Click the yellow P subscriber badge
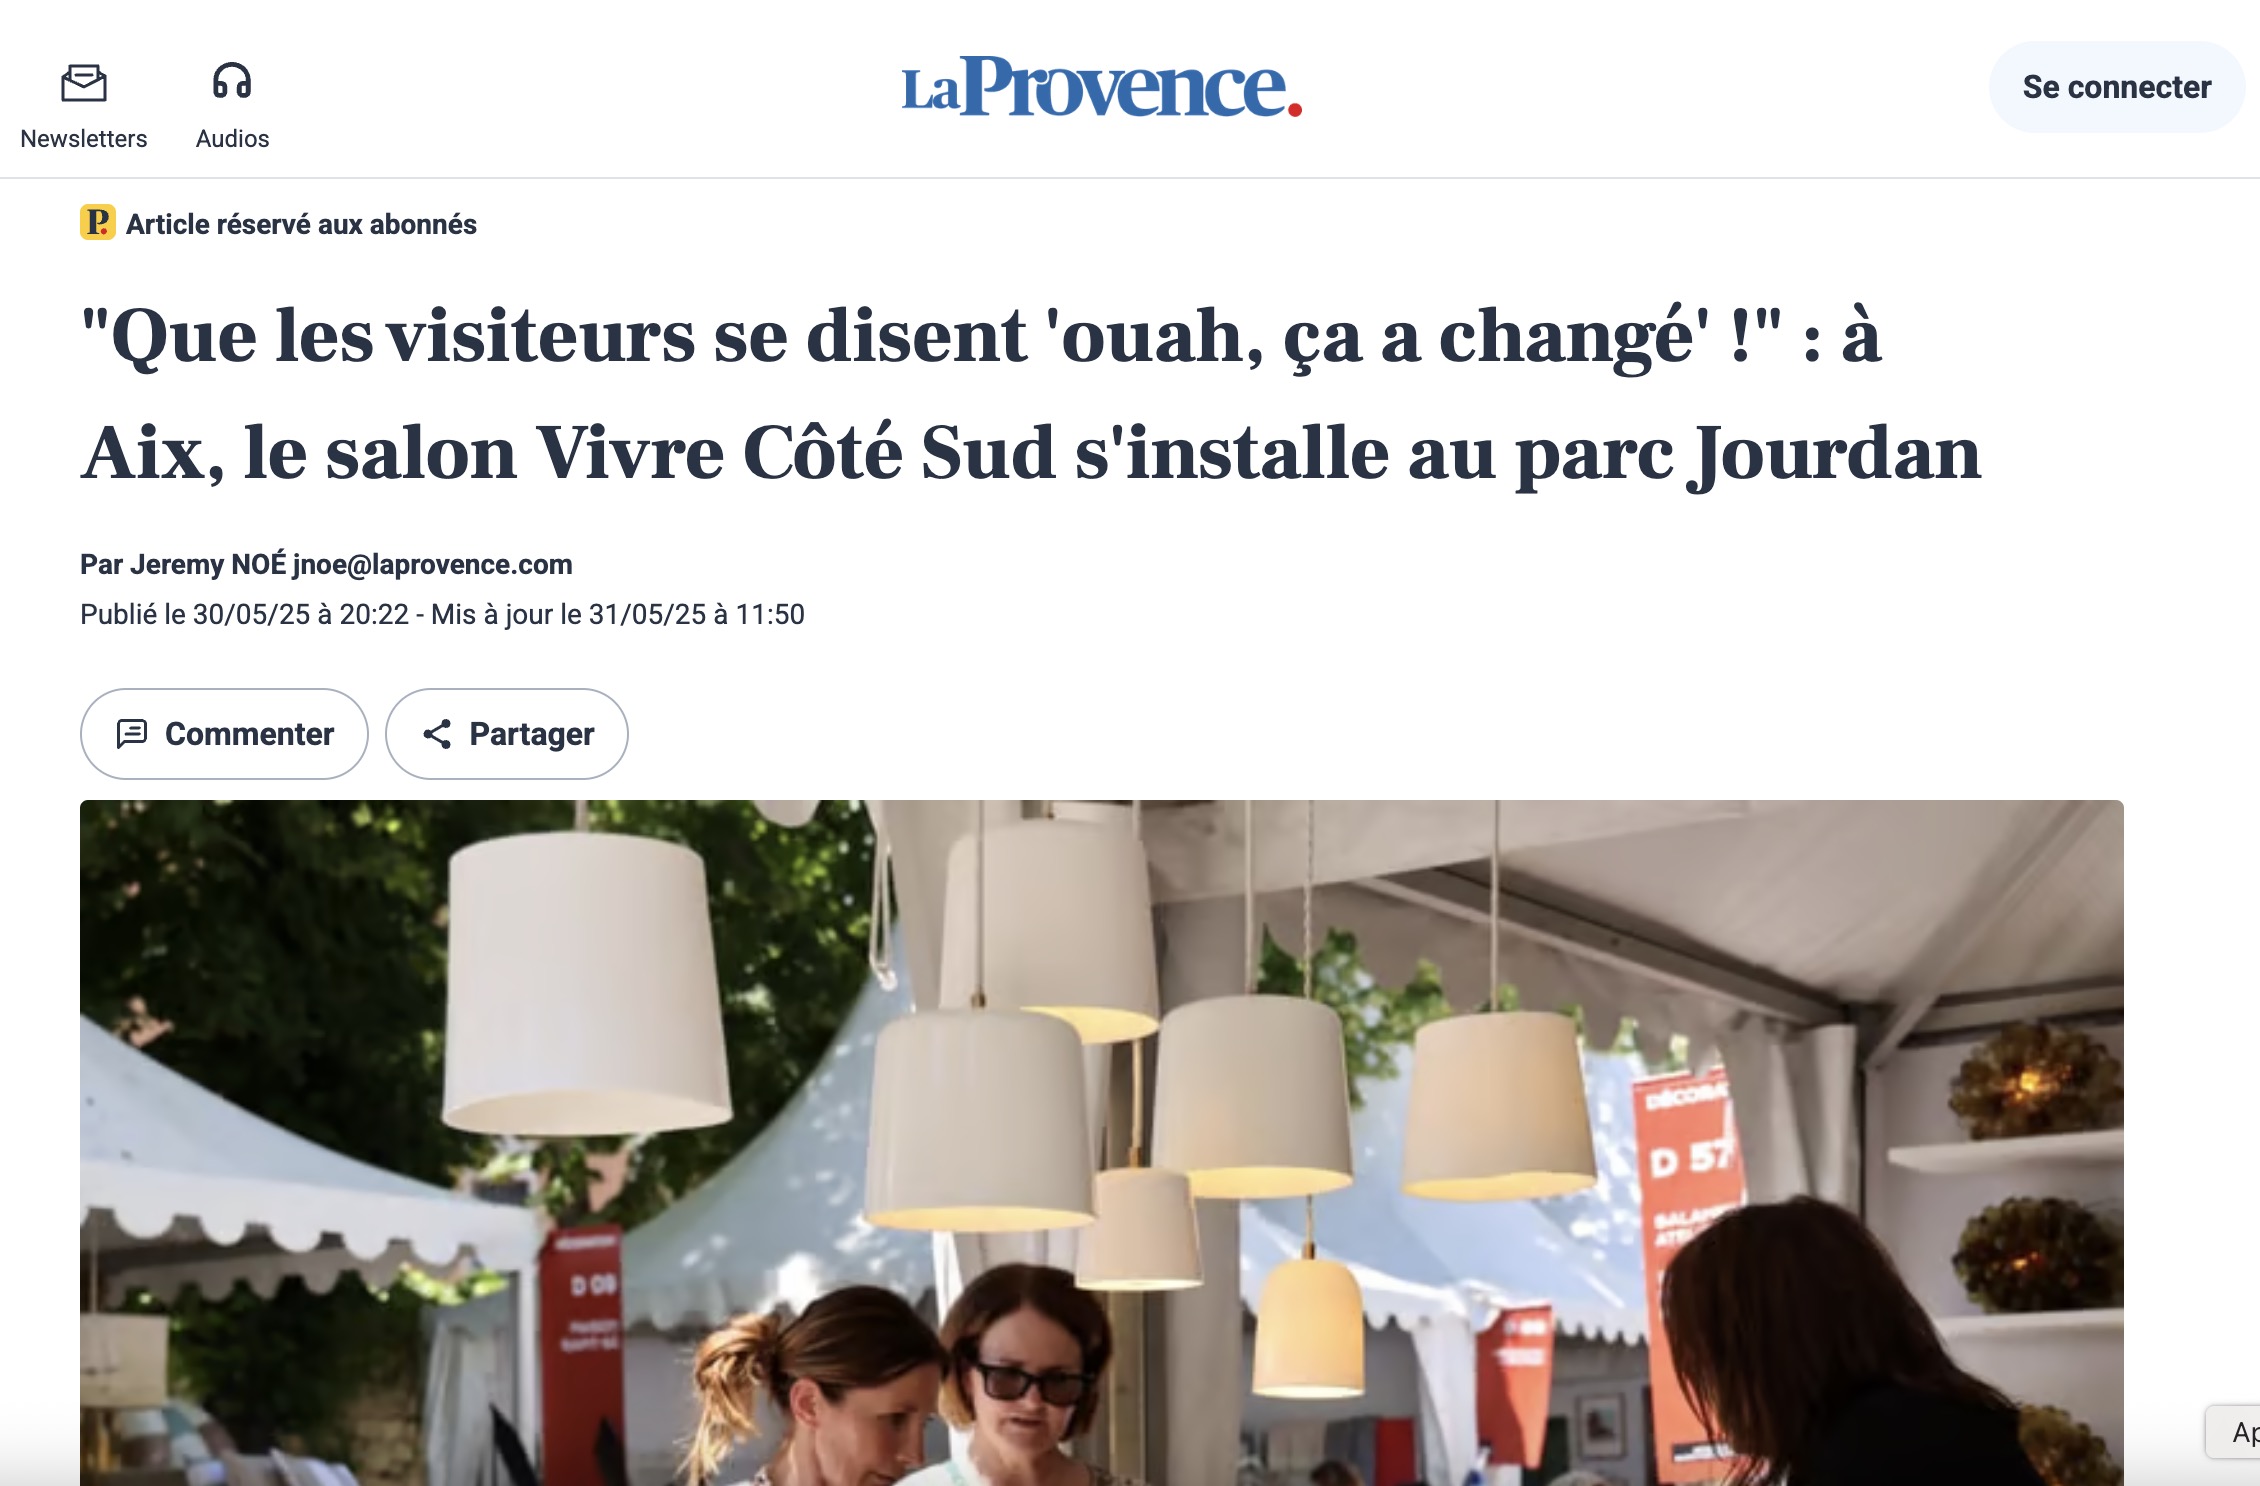 coord(98,223)
